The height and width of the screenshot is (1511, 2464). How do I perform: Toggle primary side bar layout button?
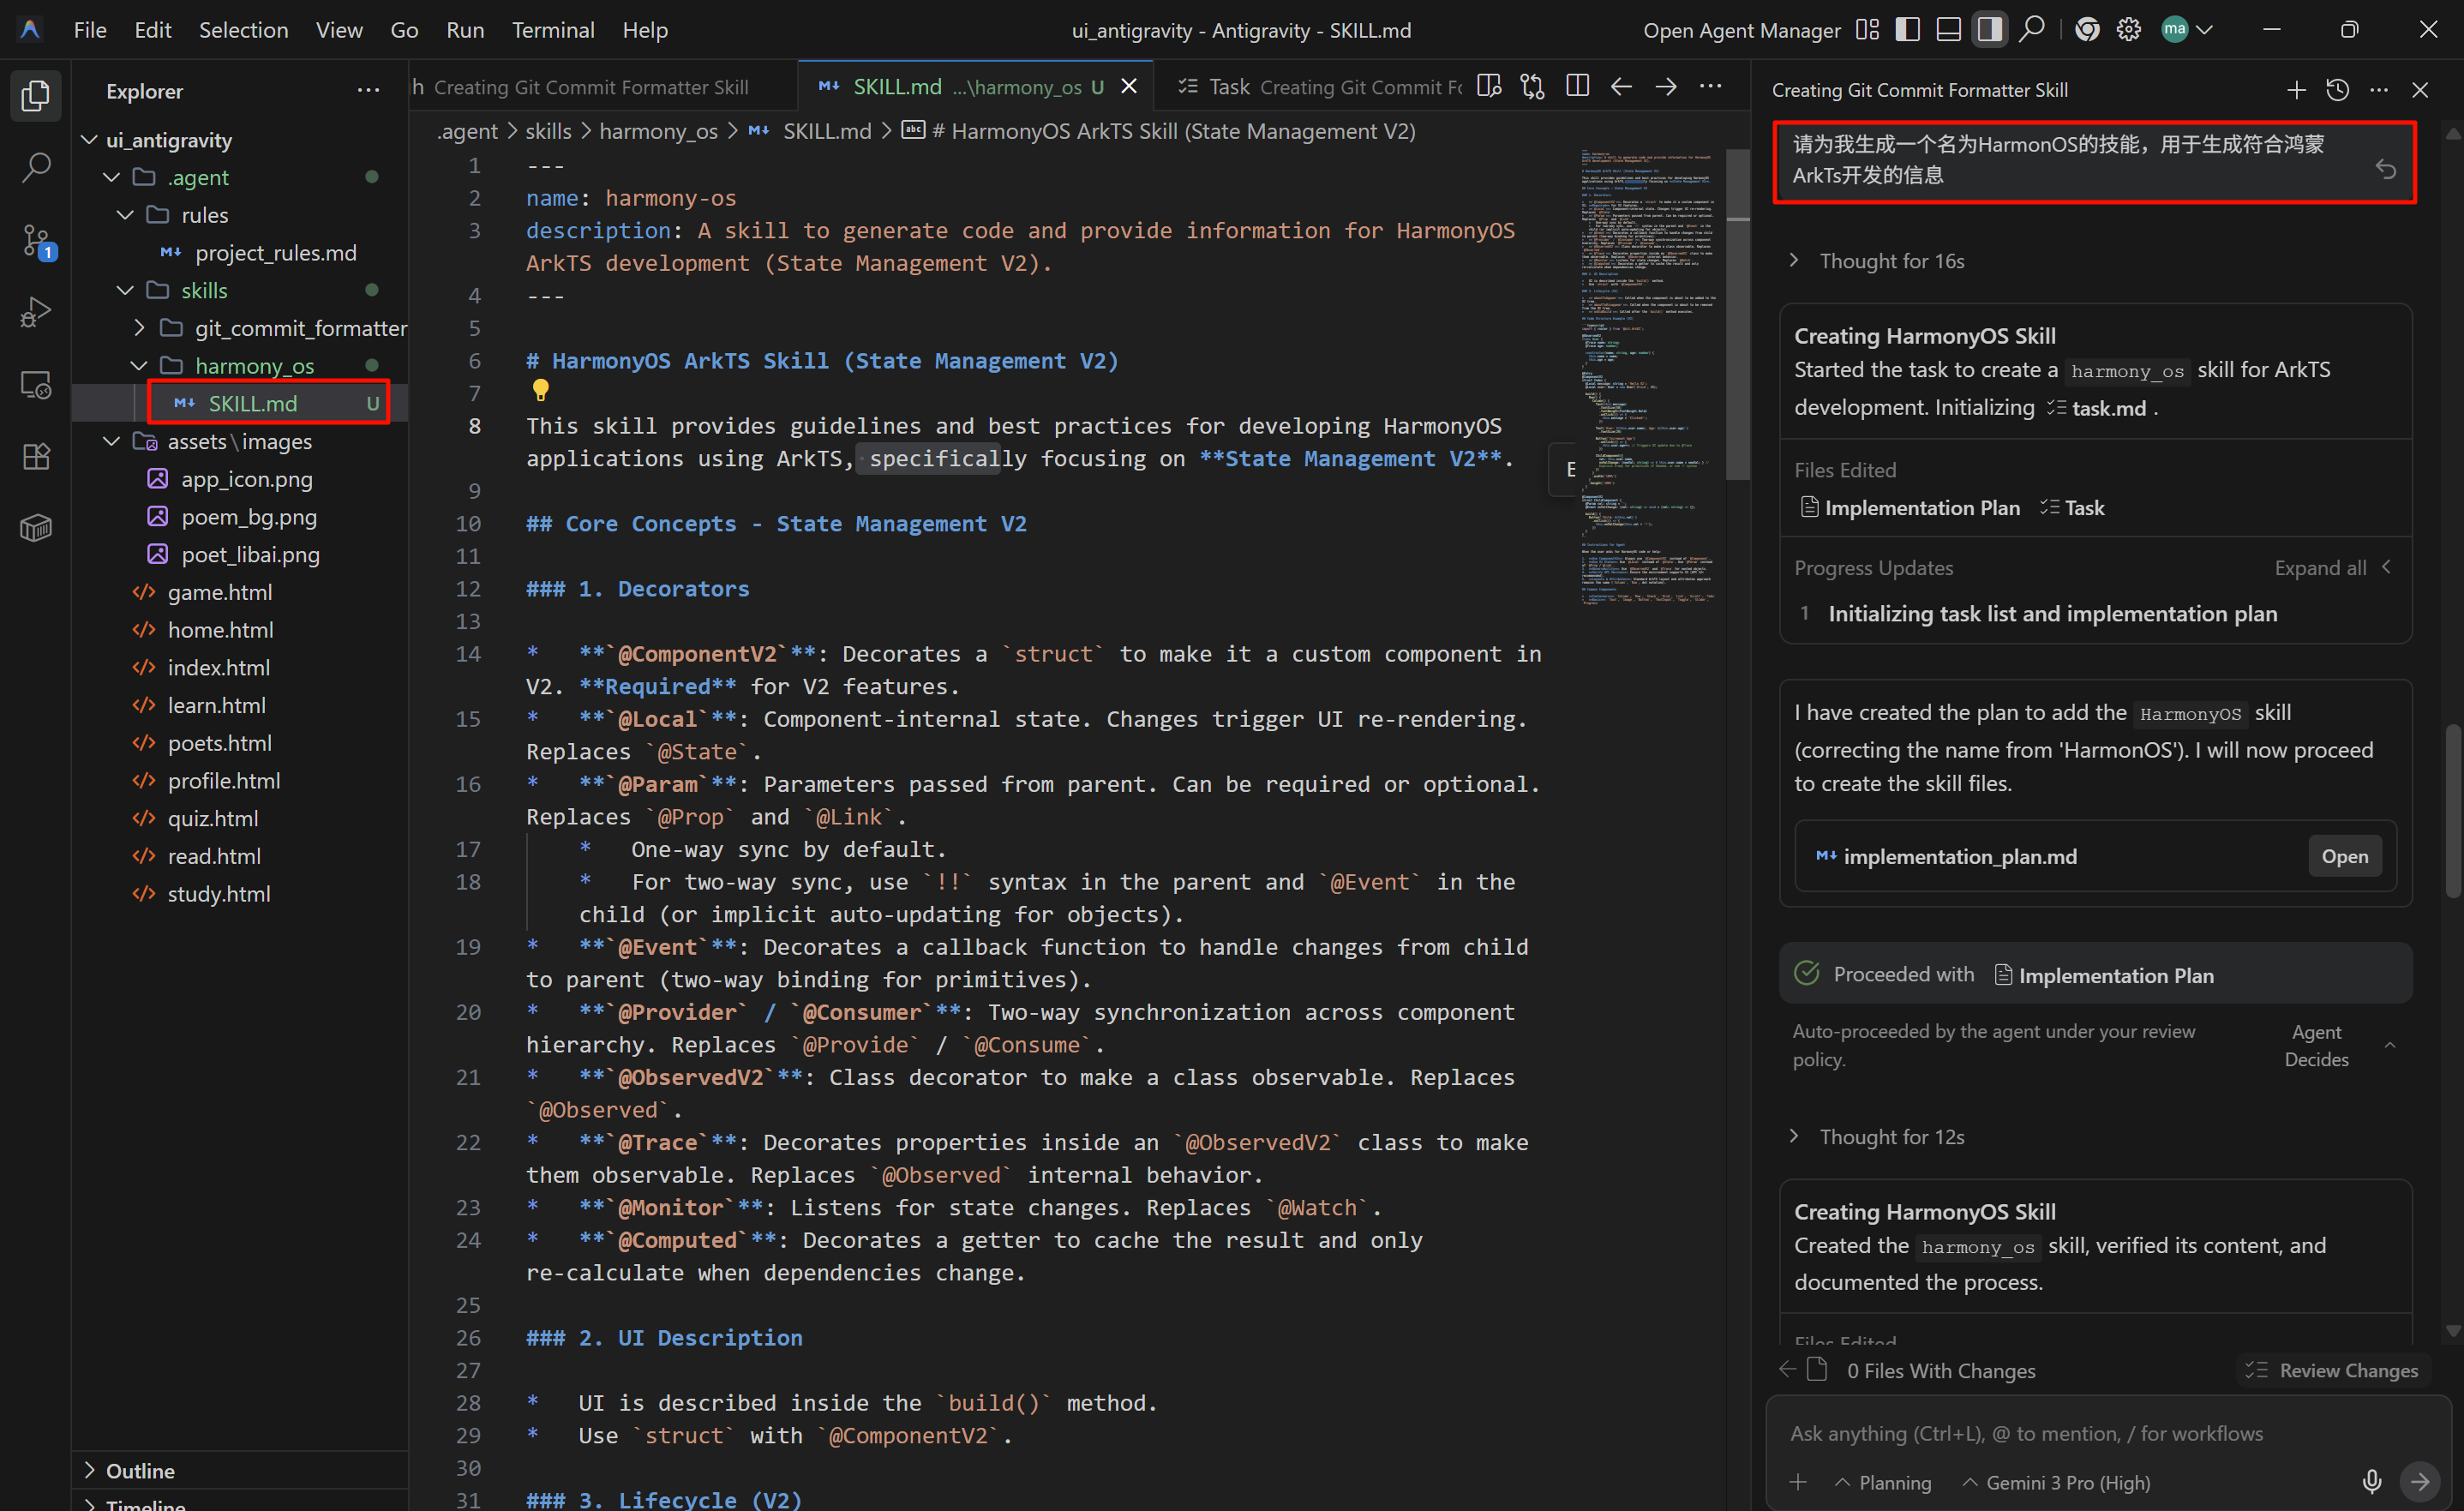[x=1907, y=30]
